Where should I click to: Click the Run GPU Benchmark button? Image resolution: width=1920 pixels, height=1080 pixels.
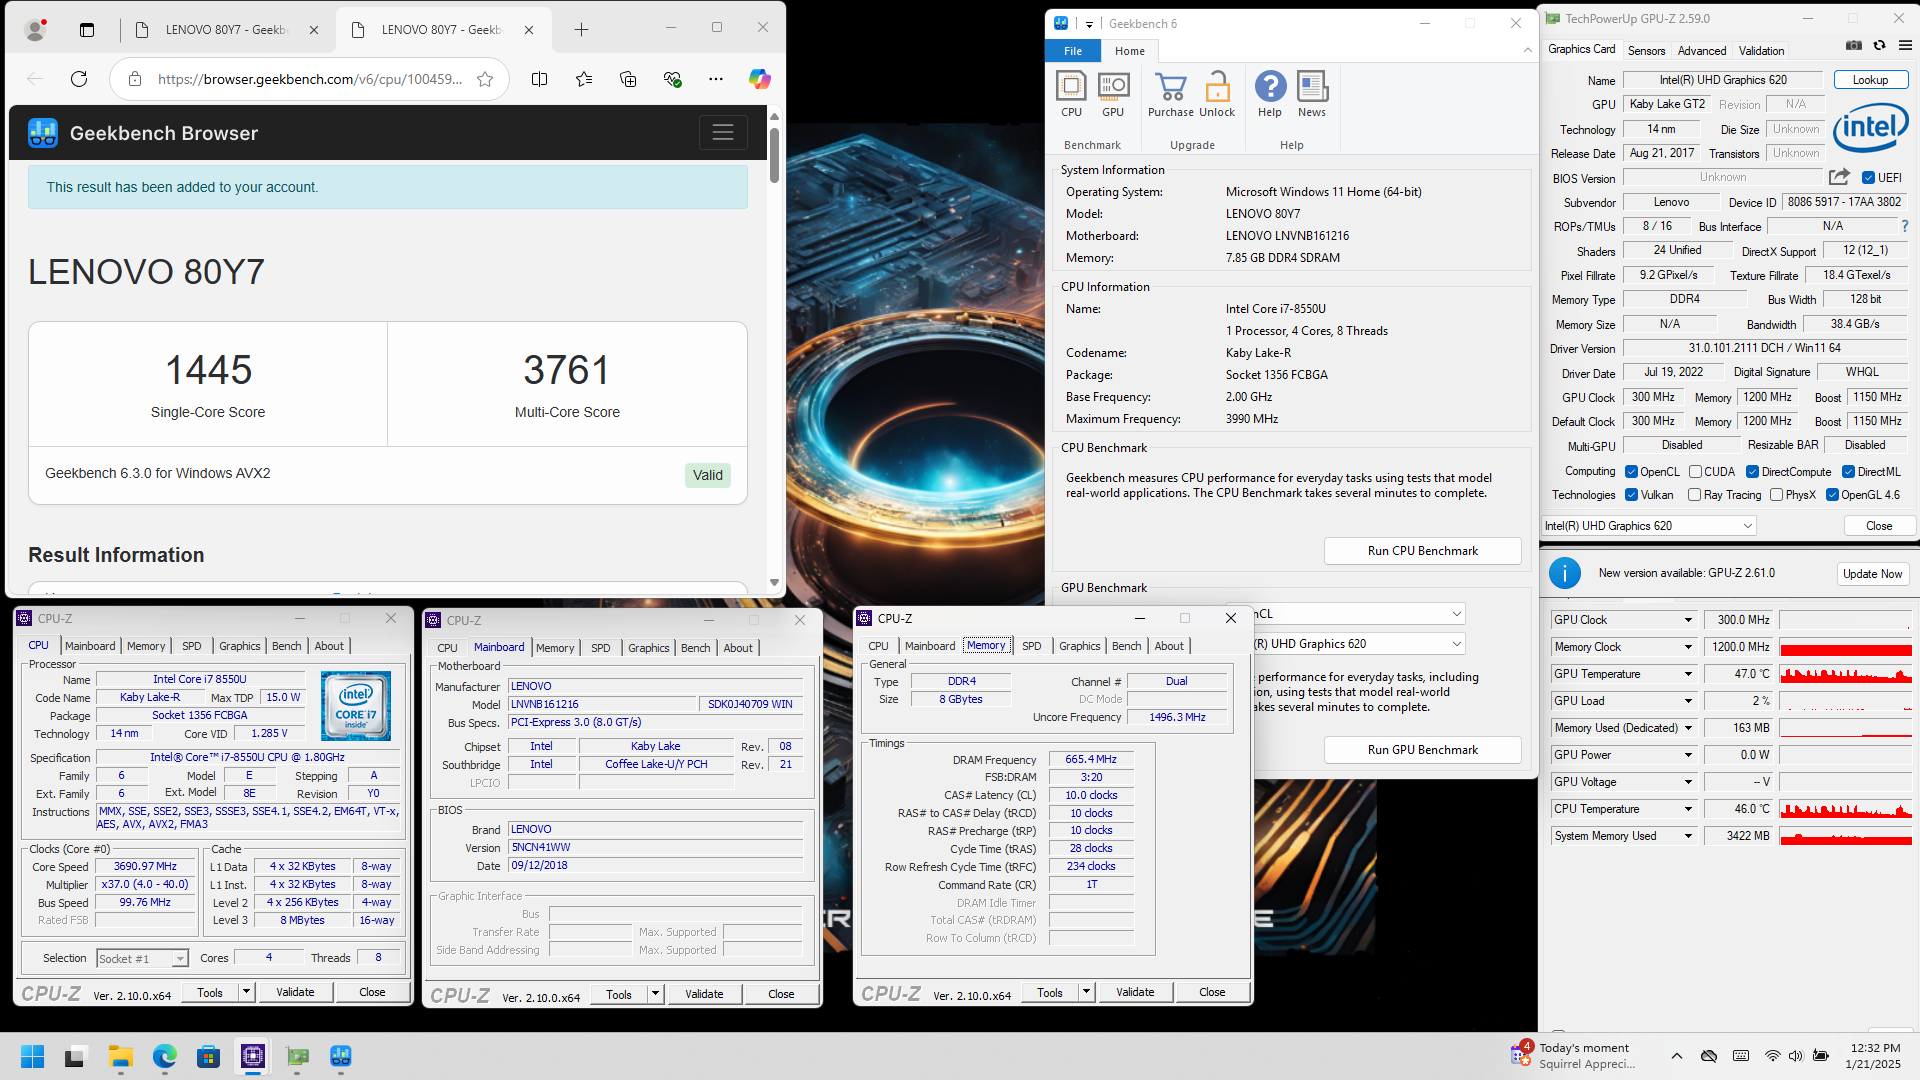[x=1422, y=750]
